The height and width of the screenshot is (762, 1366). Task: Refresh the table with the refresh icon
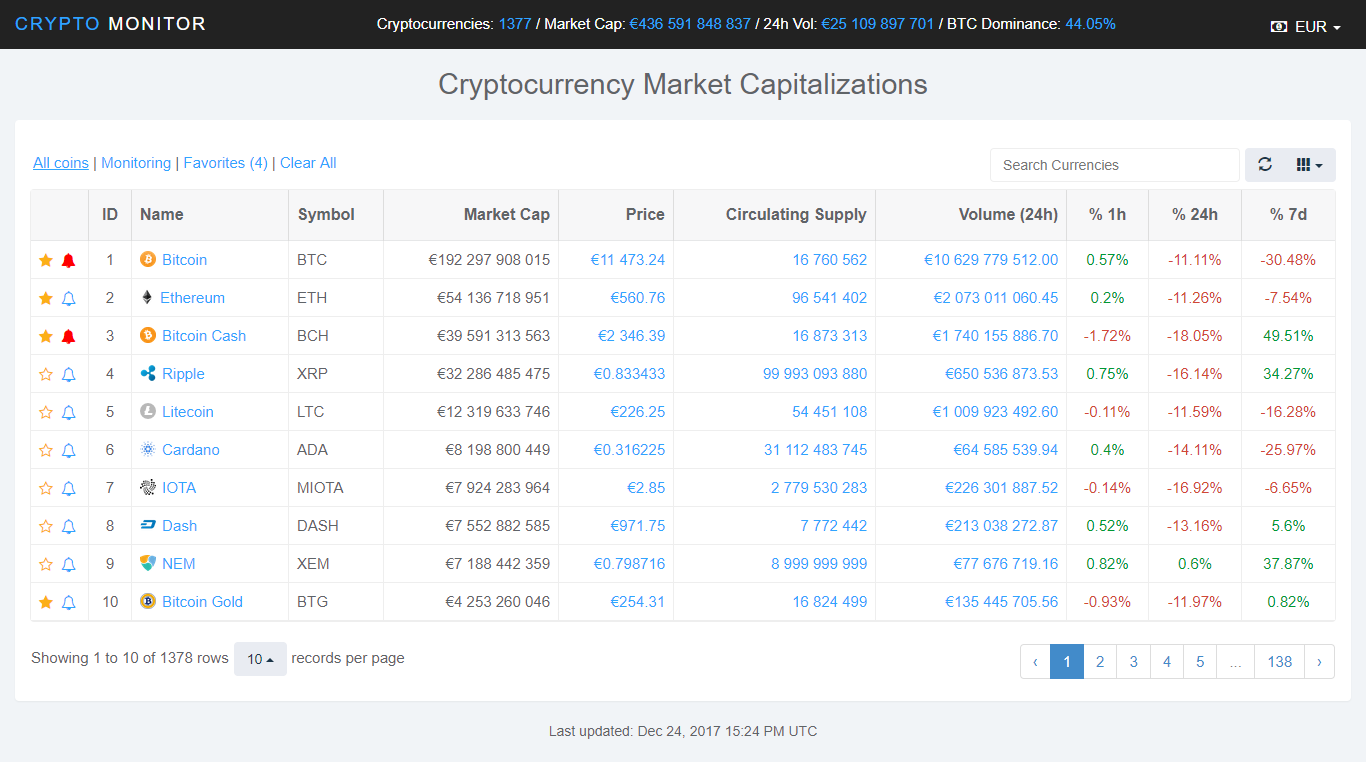(1265, 165)
